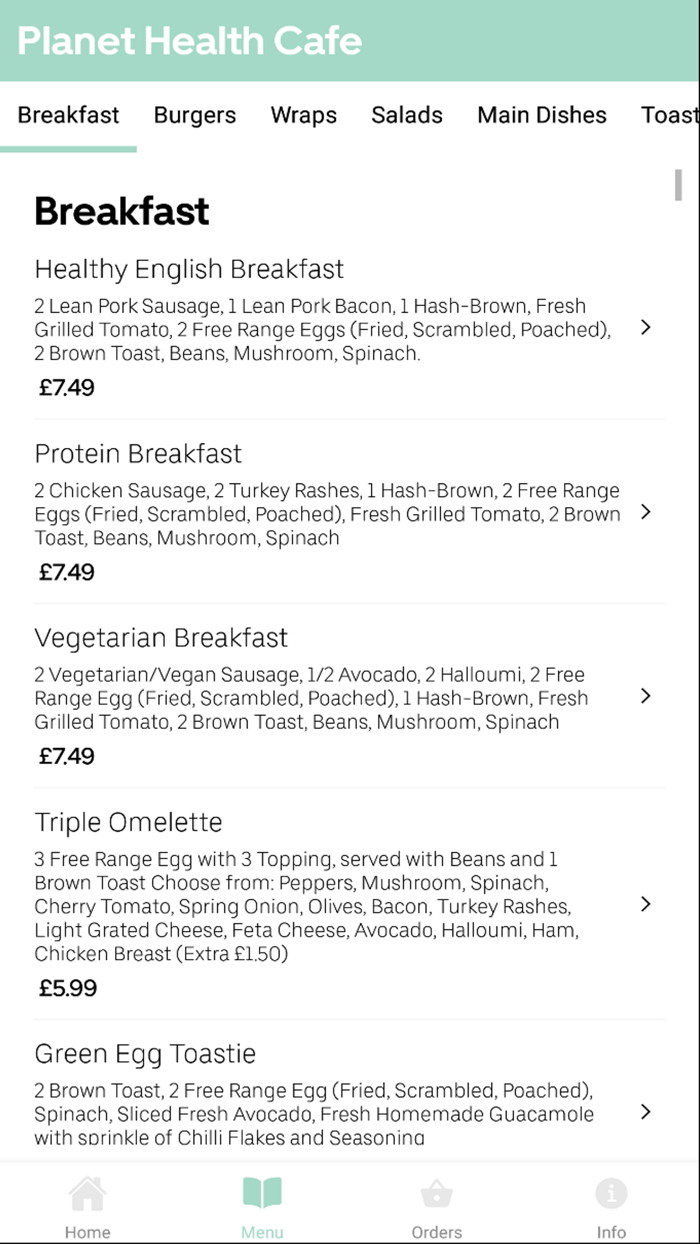Open the Orders basket icon

[437, 1192]
